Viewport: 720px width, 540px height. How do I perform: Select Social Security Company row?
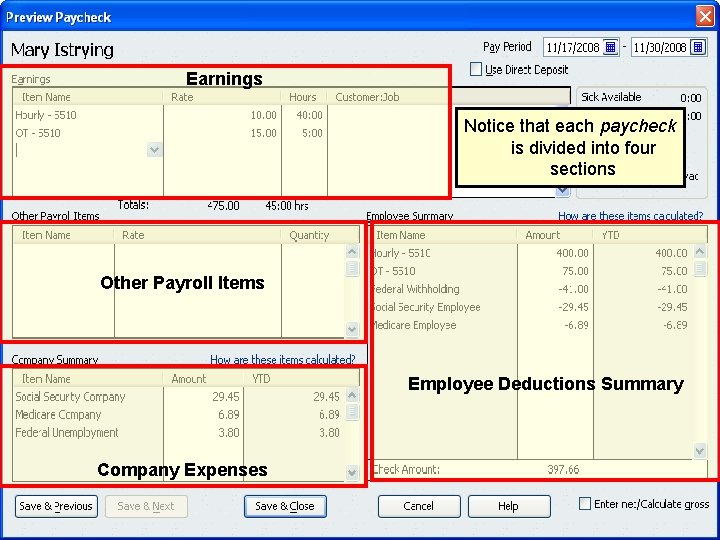[179, 397]
